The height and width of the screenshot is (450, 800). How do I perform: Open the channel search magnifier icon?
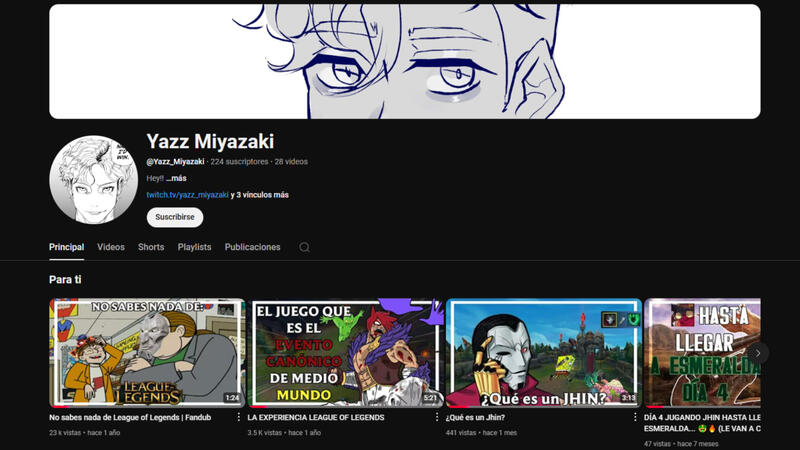coord(304,247)
